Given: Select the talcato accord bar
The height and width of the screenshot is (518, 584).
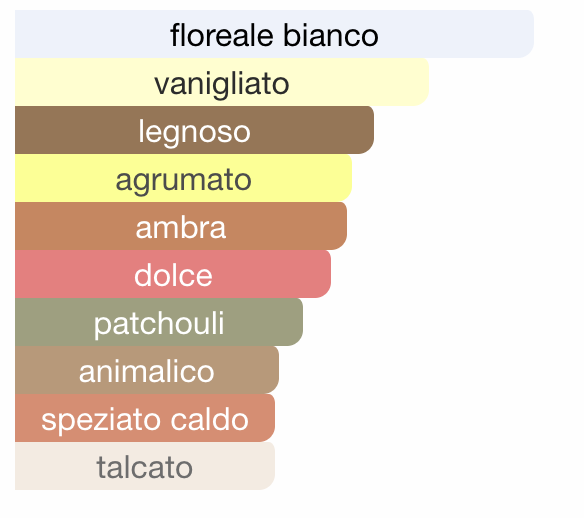Looking at the screenshot, I should tap(145, 466).
